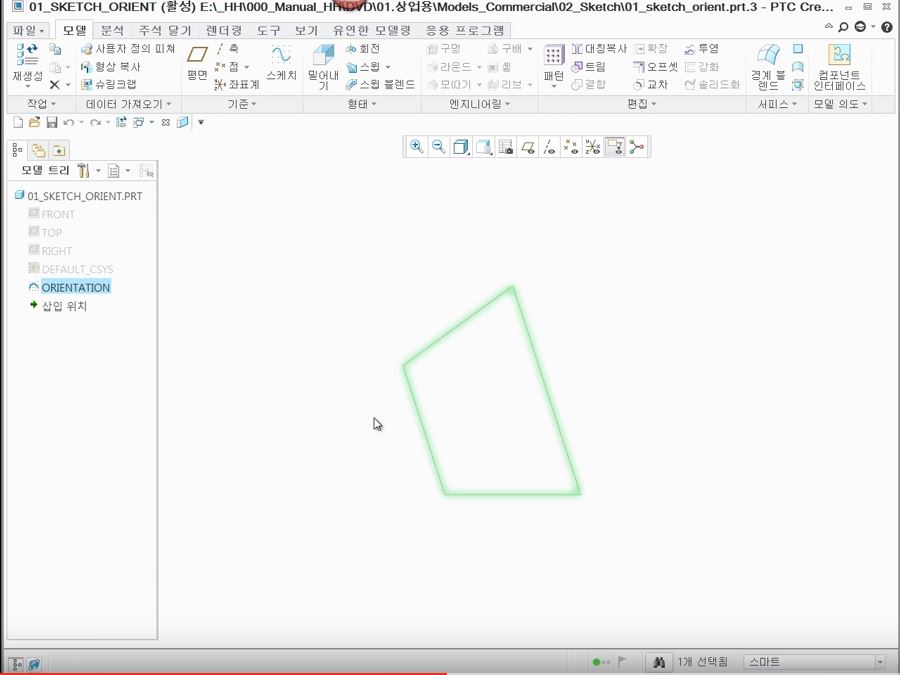Image resolution: width=900 pixels, height=675 pixels.
Task: Toggle spin center display
Action: click(x=637, y=147)
